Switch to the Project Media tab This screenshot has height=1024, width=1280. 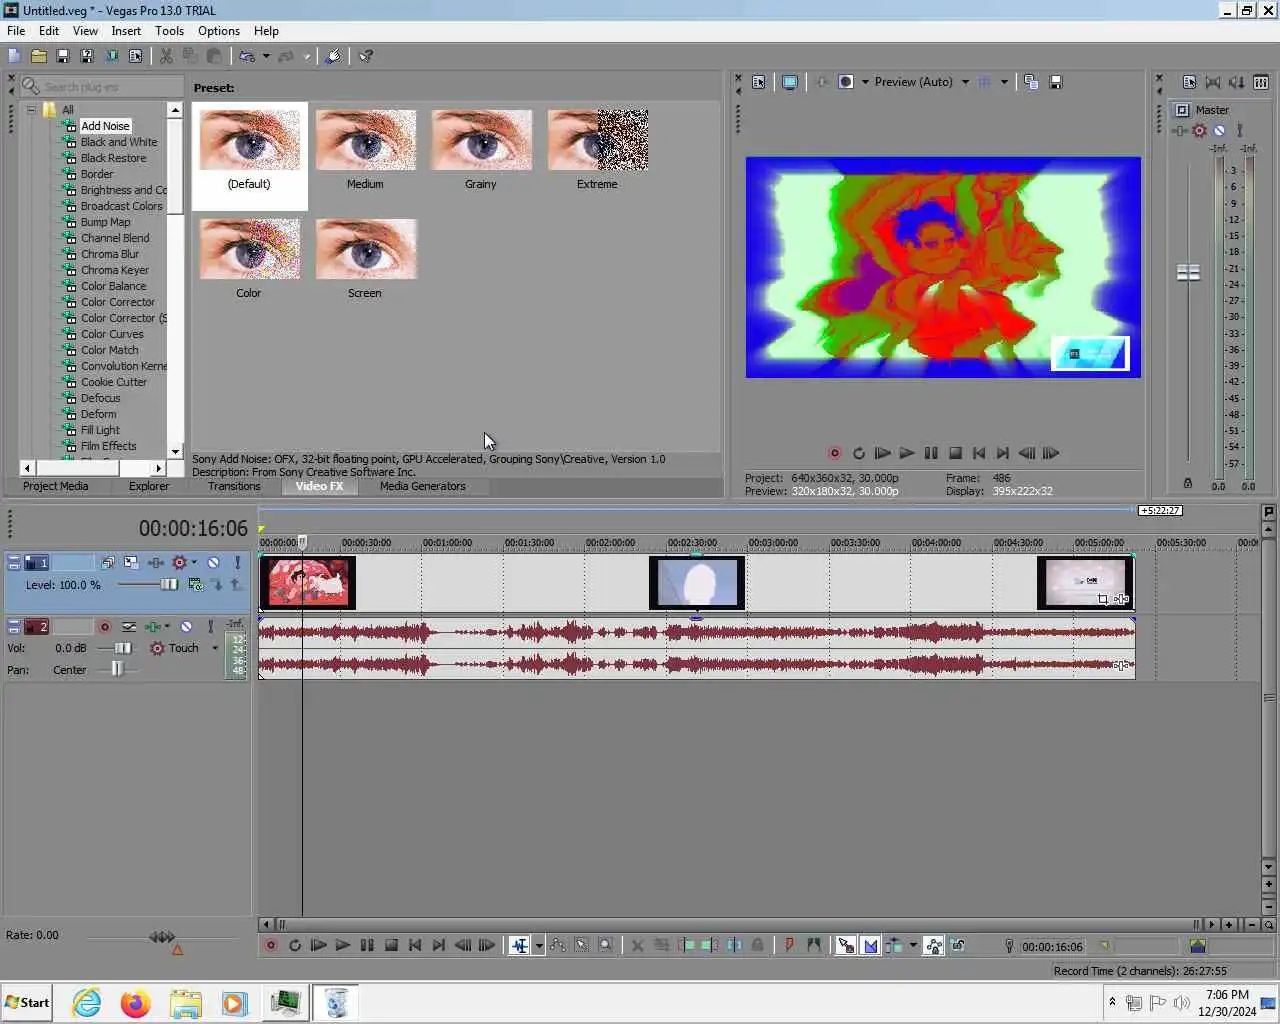point(55,486)
